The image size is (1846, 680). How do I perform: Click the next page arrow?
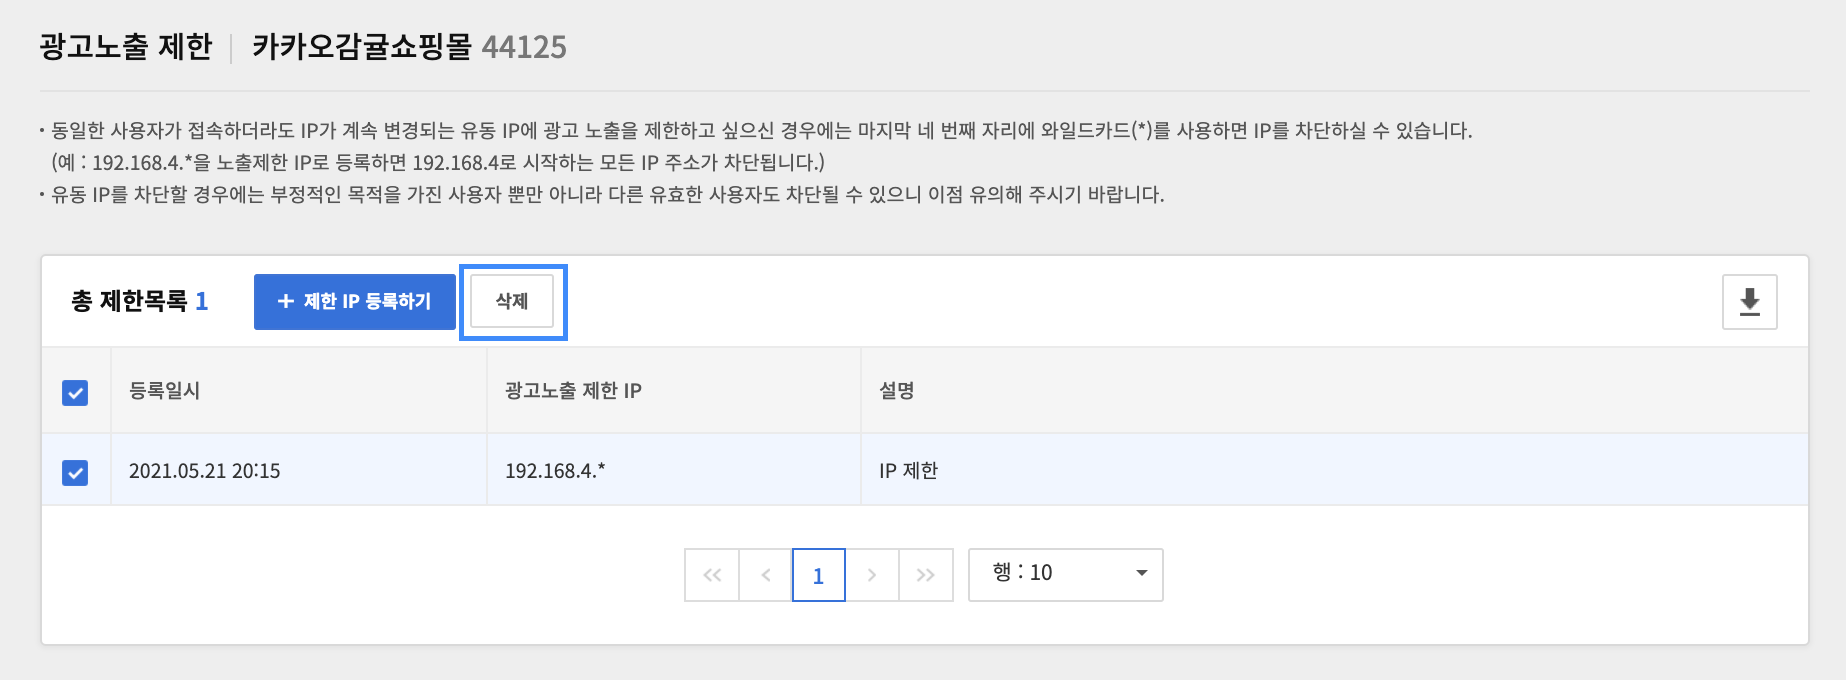(872, 575)
